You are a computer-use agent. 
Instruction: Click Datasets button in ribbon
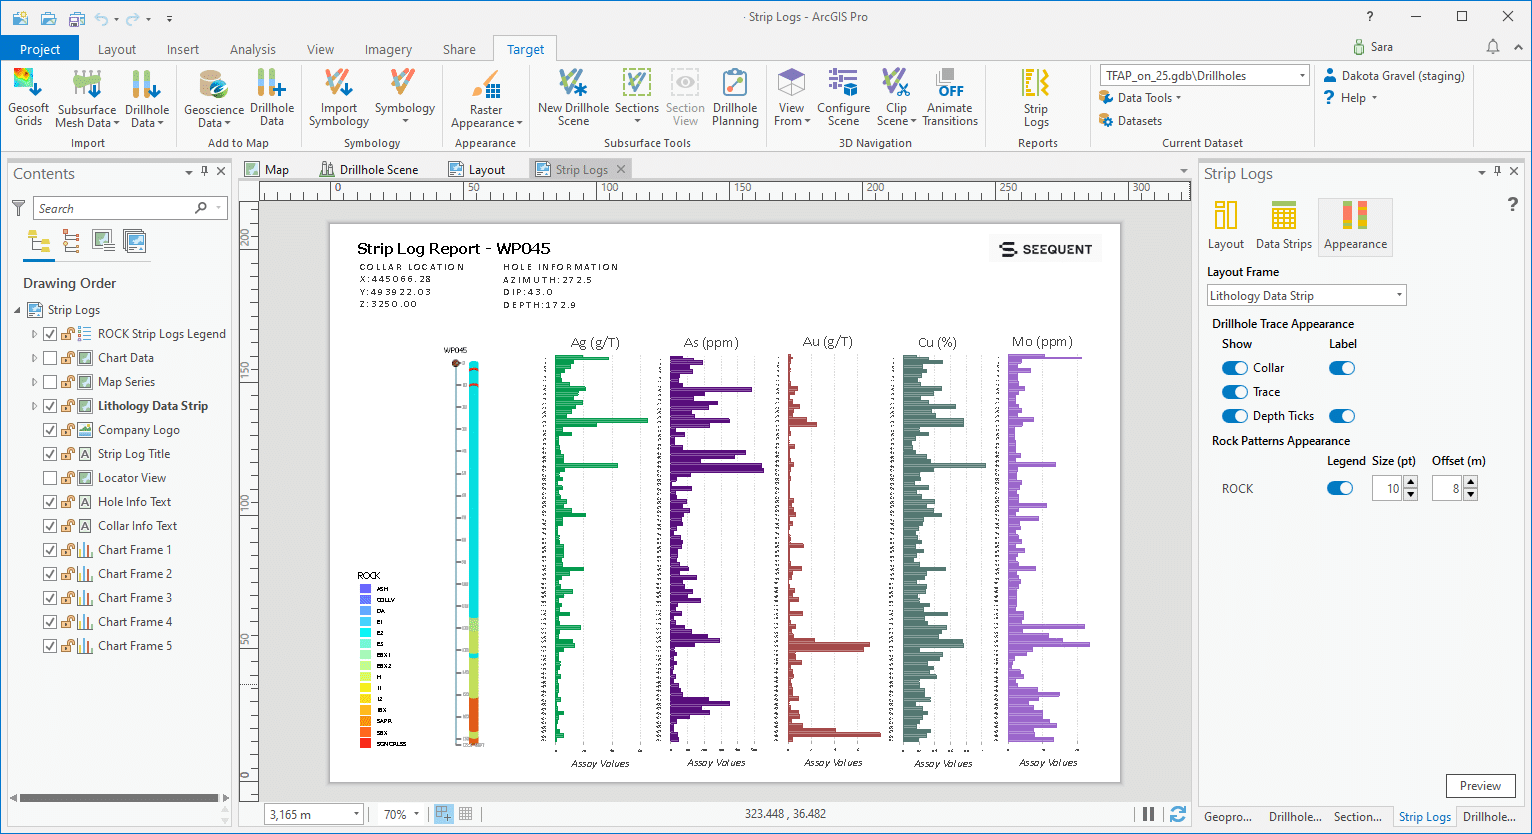1131,121
